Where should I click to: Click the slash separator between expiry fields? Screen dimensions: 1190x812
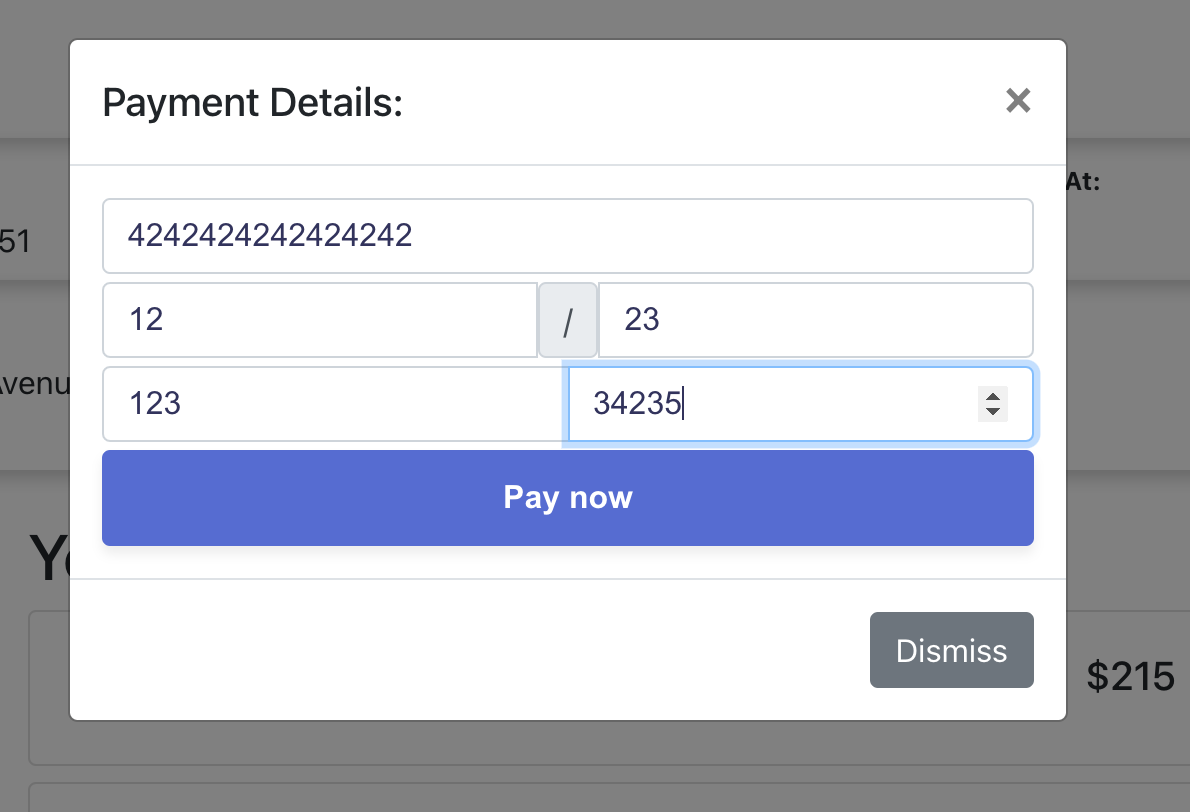point(568,320)
